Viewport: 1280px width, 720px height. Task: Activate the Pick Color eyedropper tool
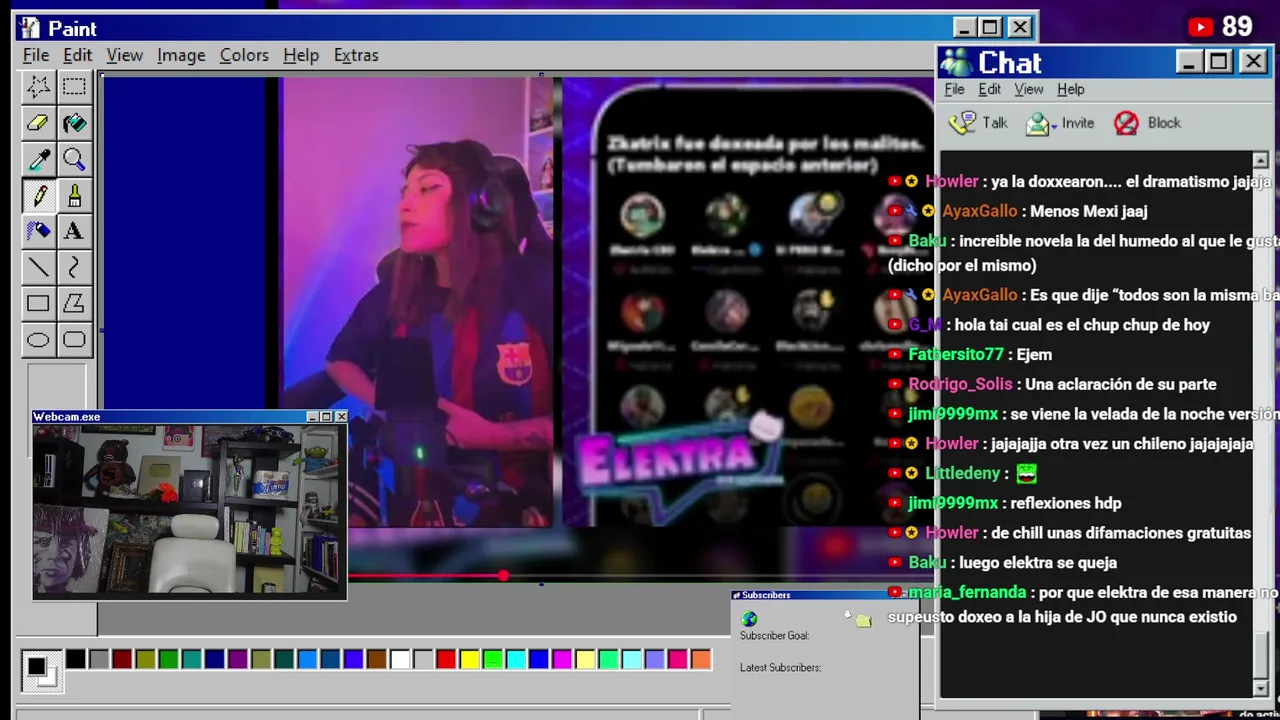point(38,159)
